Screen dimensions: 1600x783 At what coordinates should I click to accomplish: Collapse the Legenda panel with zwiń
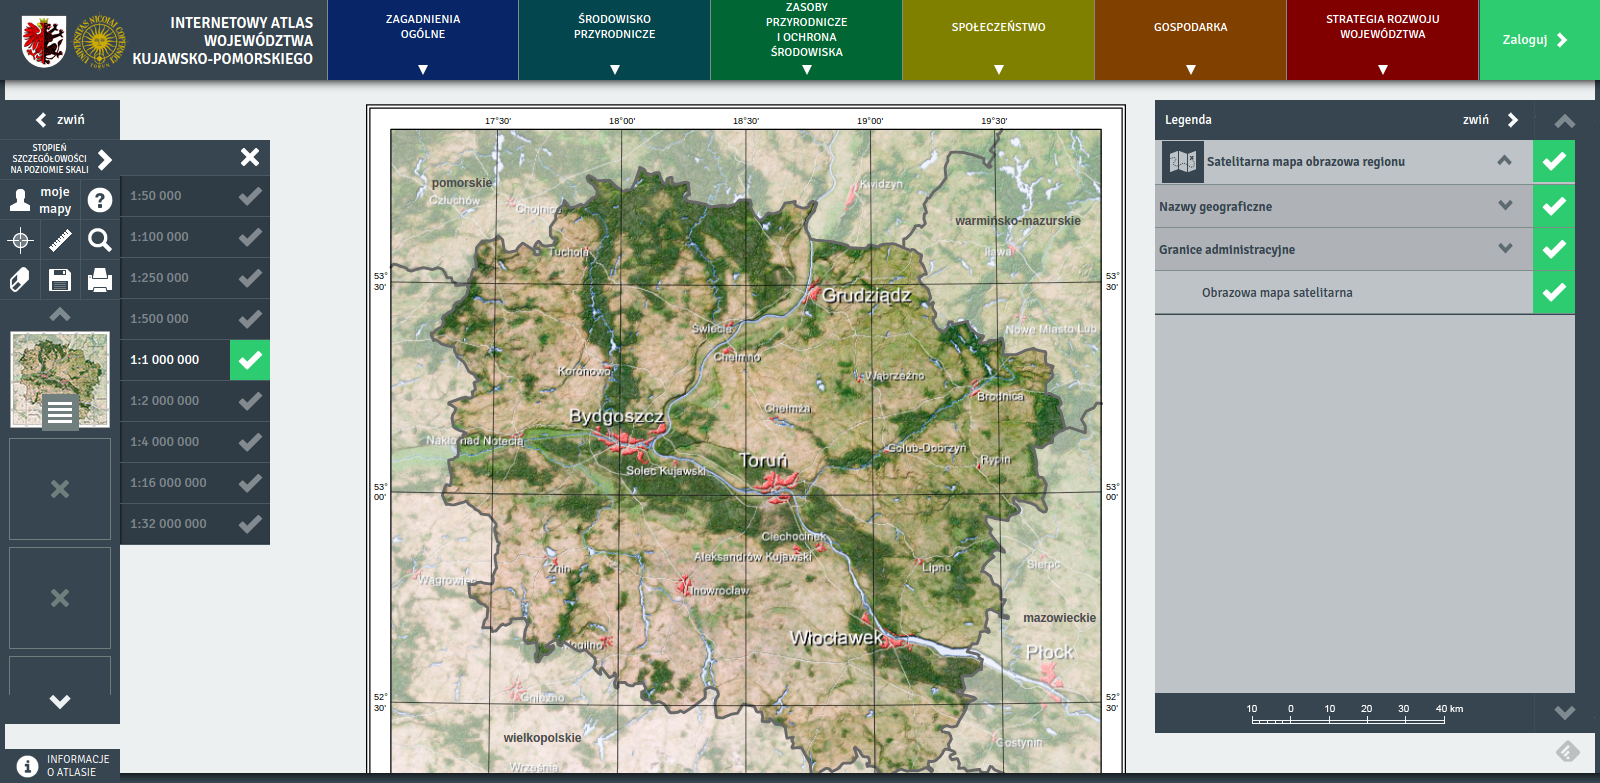click(1490, 120)
